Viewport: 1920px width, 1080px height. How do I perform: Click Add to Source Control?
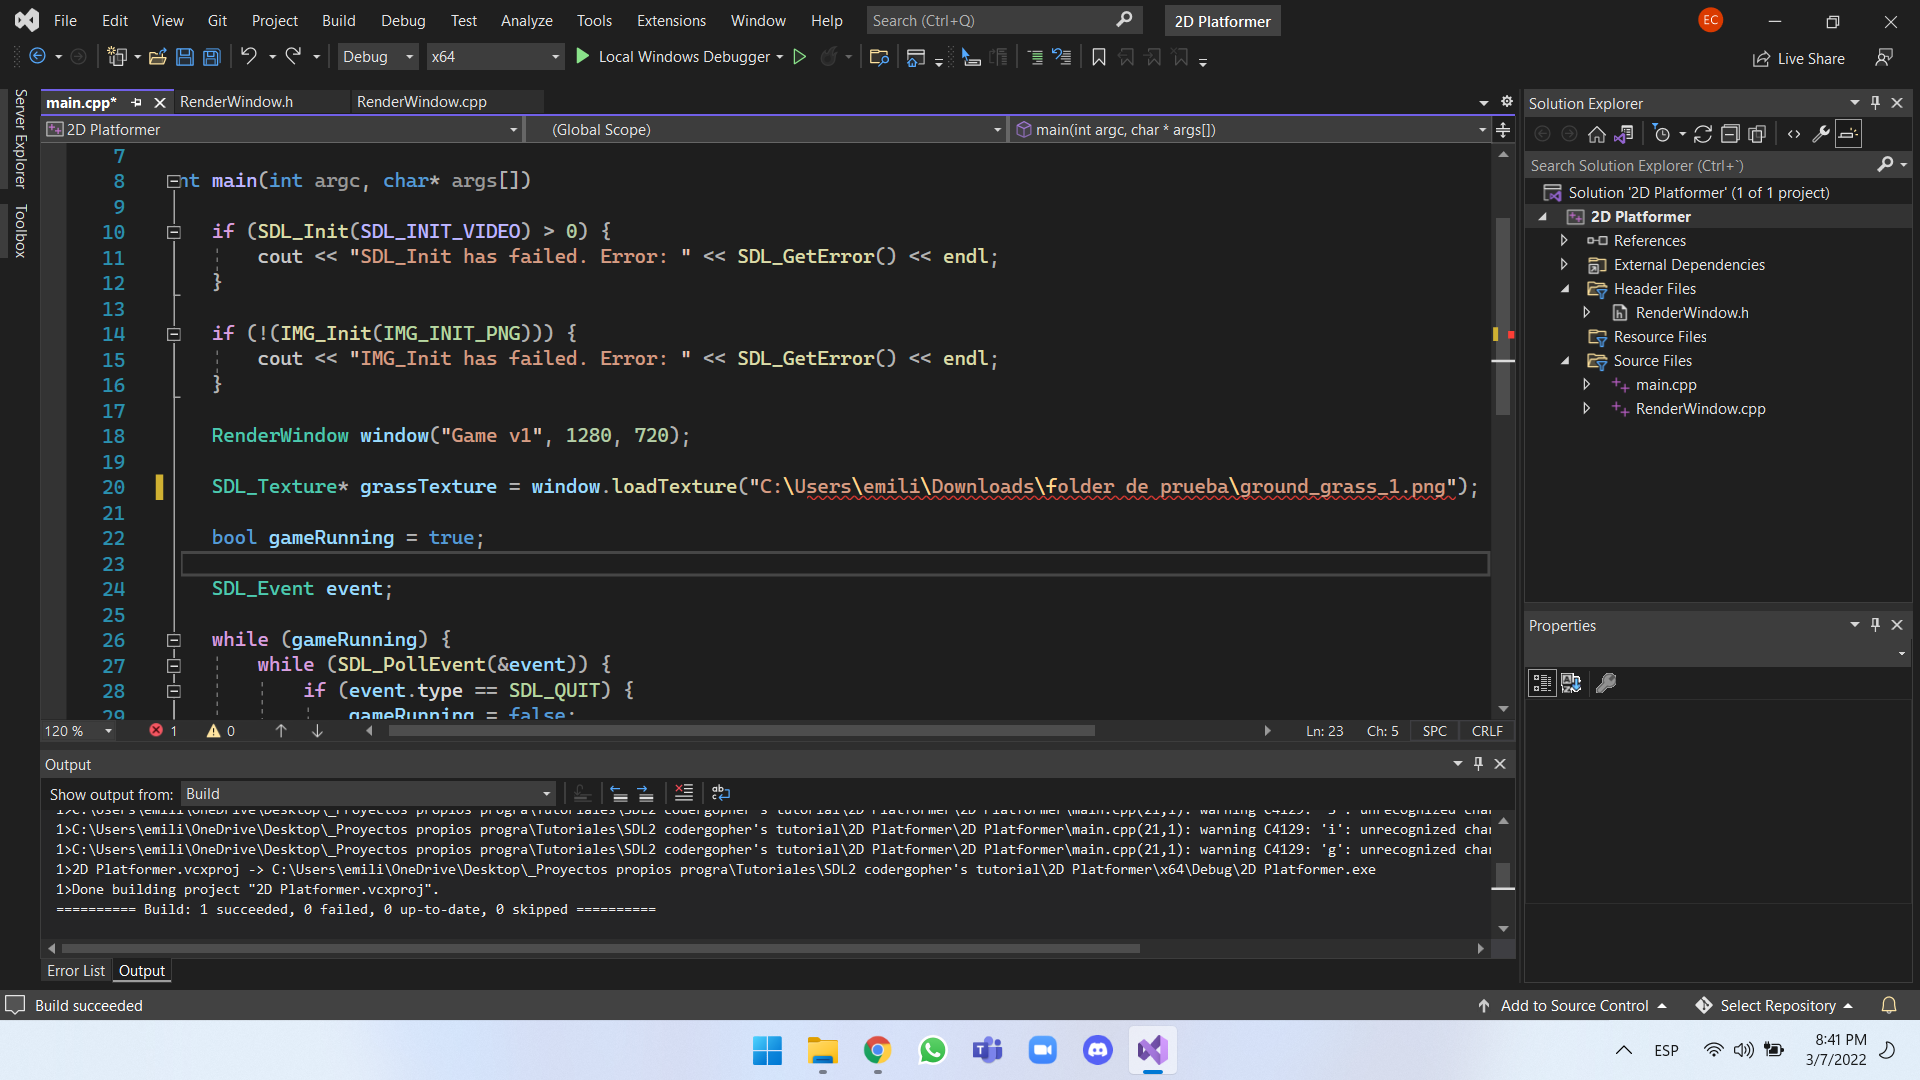pos(1573,1006)
